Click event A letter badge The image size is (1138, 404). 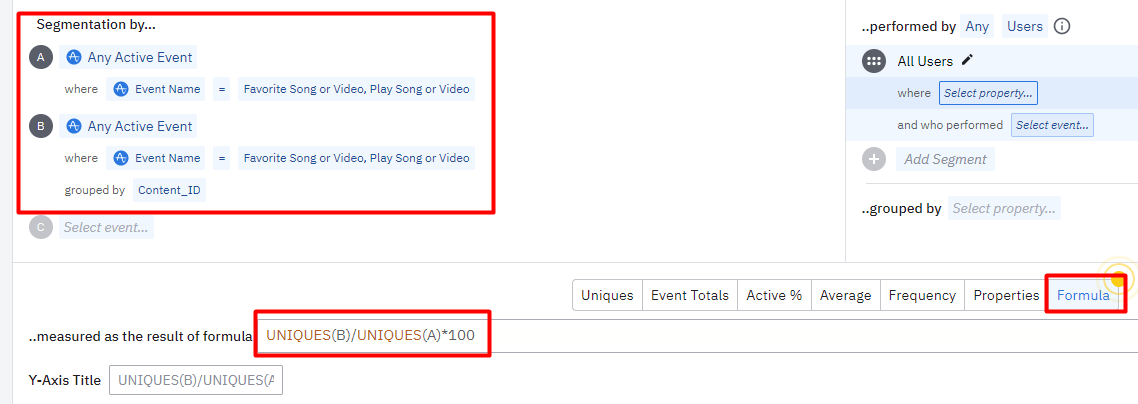pos(41,57)
